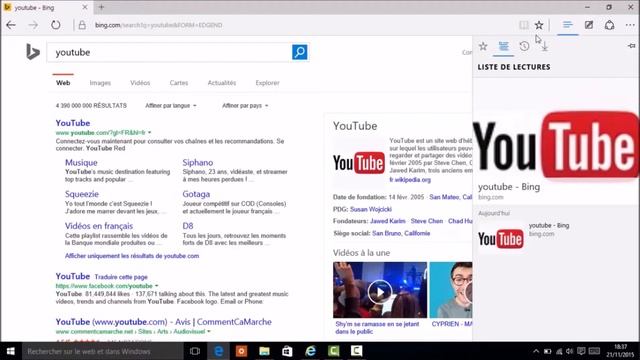Click in the Bing search box
Image resolution: width=640 pixels, height=360 pixels.
point(169,52)
